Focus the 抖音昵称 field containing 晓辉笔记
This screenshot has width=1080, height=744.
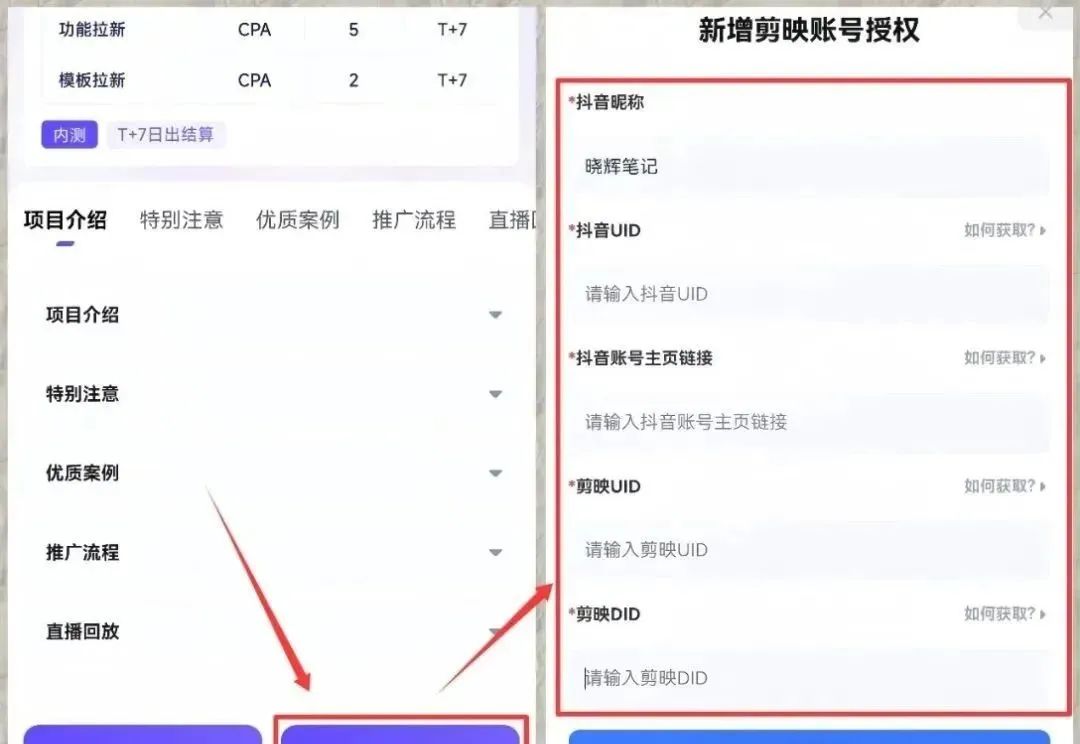809,166
